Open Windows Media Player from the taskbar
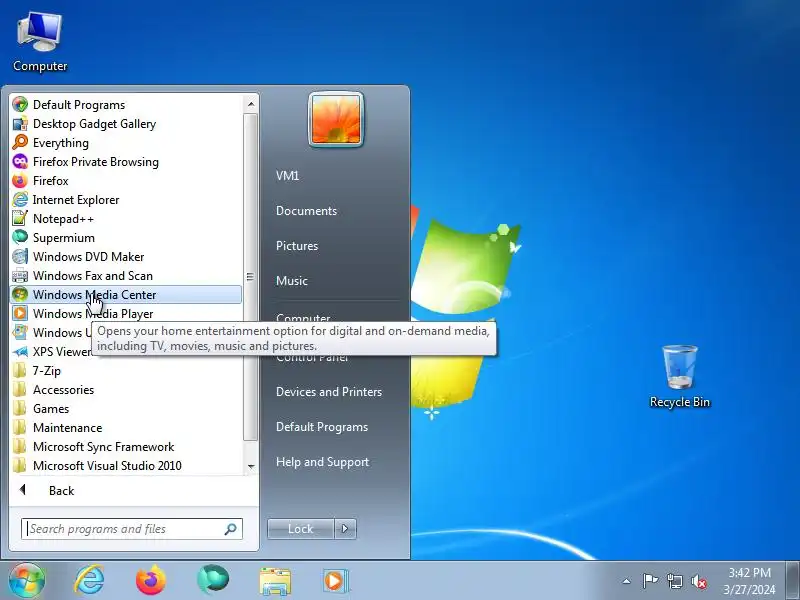Viewport: 800px width, 600px height. tap(335, 580)
